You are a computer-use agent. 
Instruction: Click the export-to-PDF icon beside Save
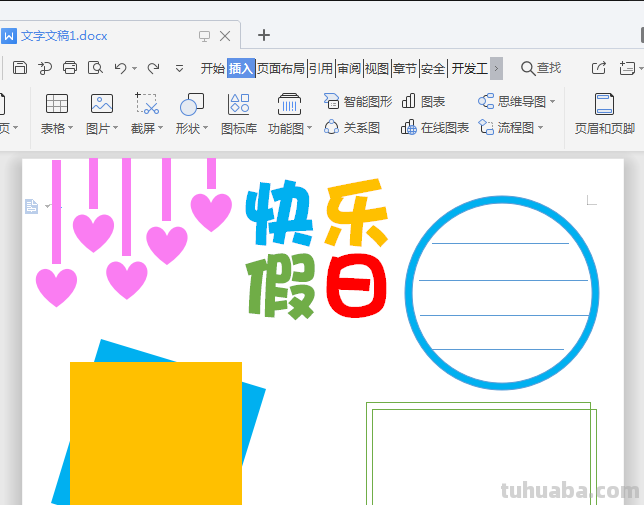(45, 68)
